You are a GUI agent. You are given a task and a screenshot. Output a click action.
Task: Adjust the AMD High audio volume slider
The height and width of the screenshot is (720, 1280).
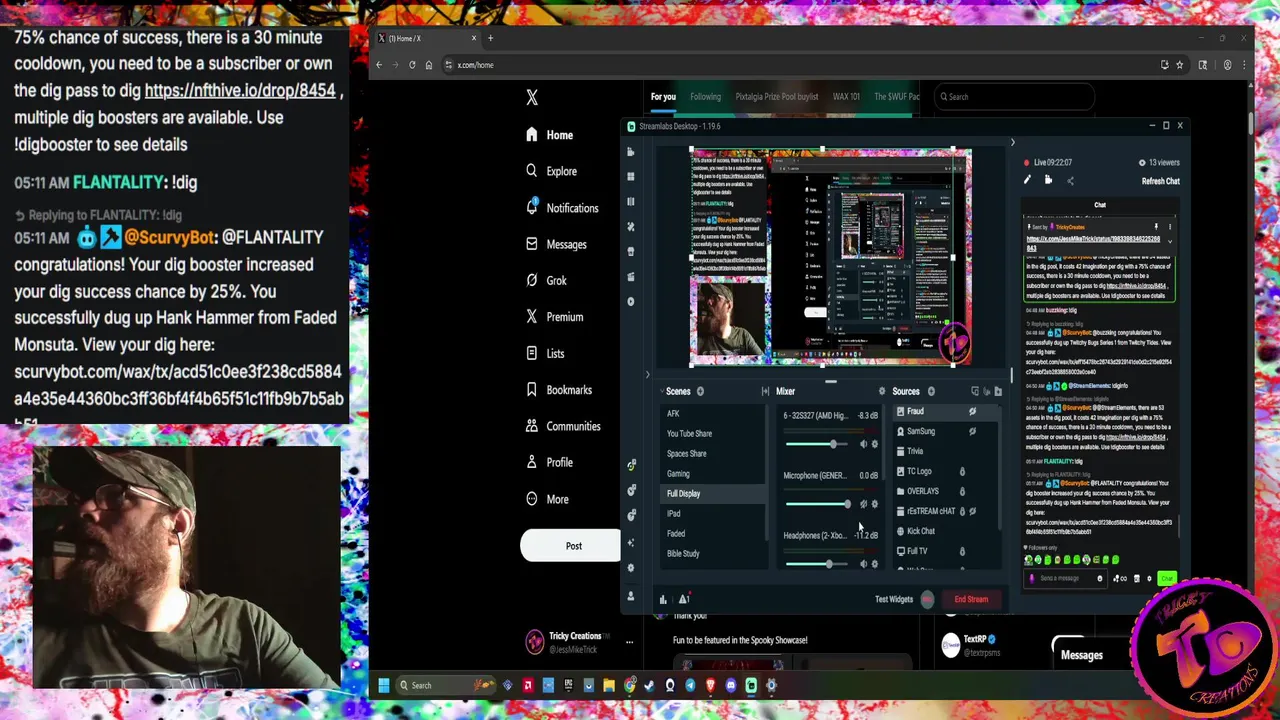coord(819,444)
